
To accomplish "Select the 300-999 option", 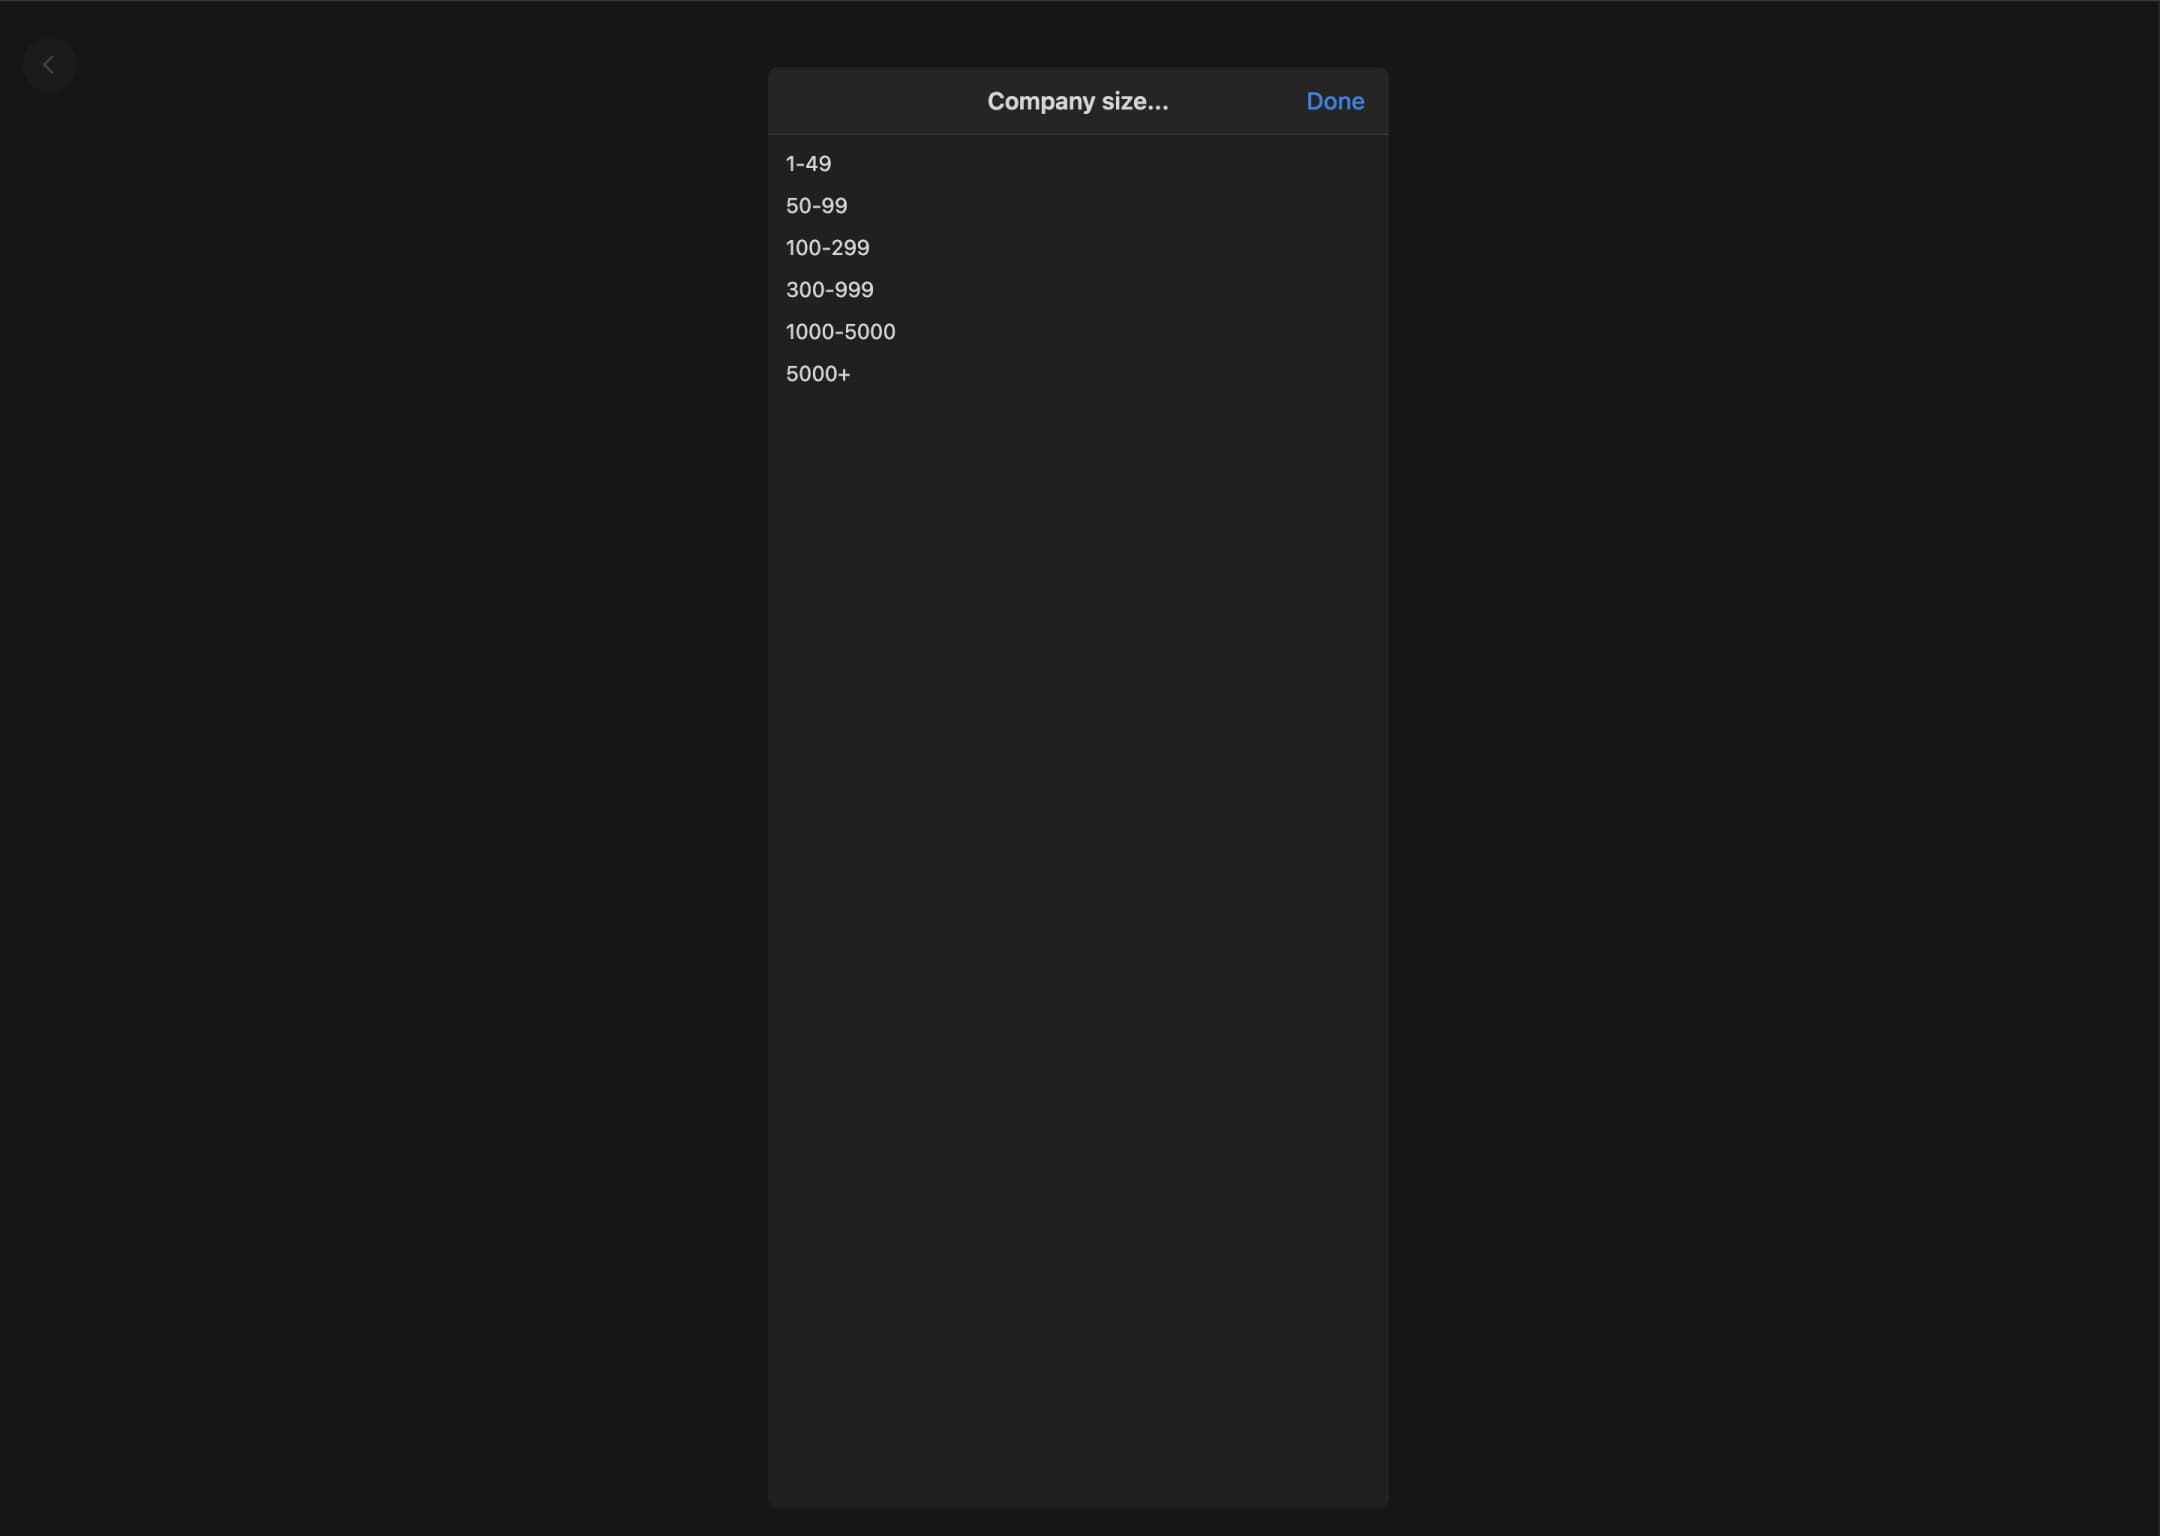I will 1078,289.
